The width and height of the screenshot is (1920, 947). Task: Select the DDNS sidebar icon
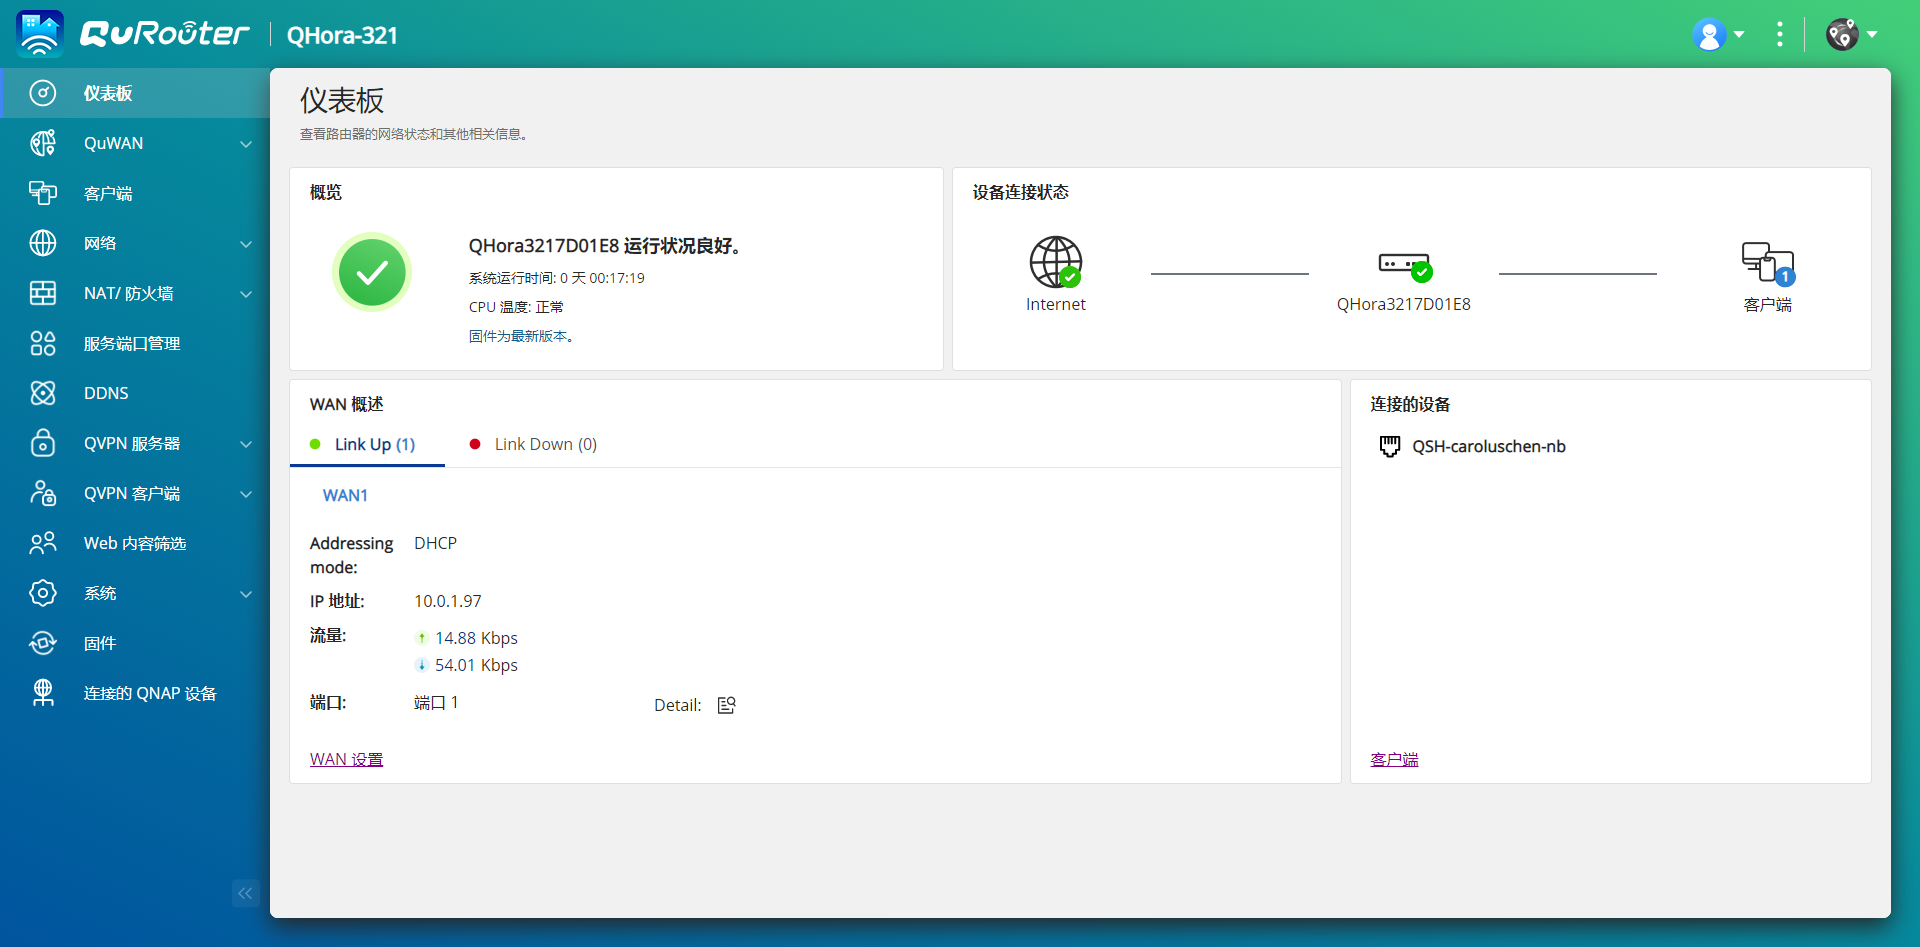(x=43, y=393)
